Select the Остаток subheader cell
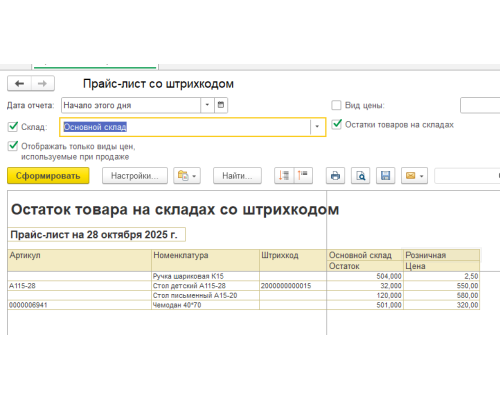This screenshot has height=400, width=500. point(365,266)
